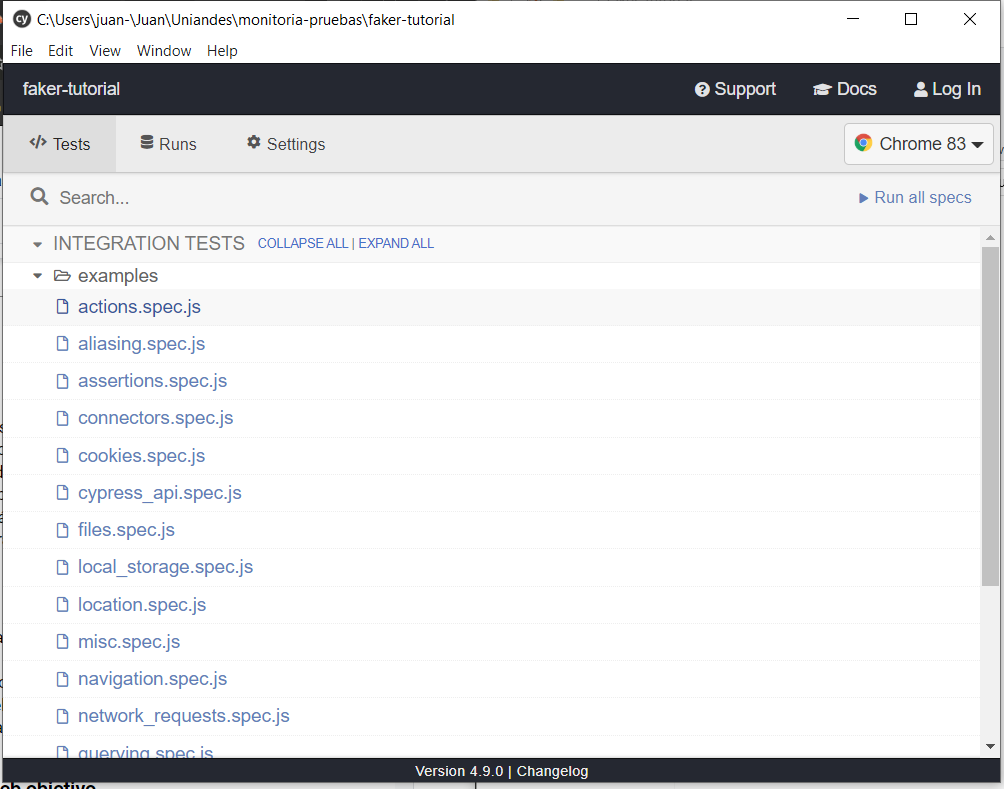Click the spec list scrollbar thumb
The image size is (1004, 789).
coord(990,416)
